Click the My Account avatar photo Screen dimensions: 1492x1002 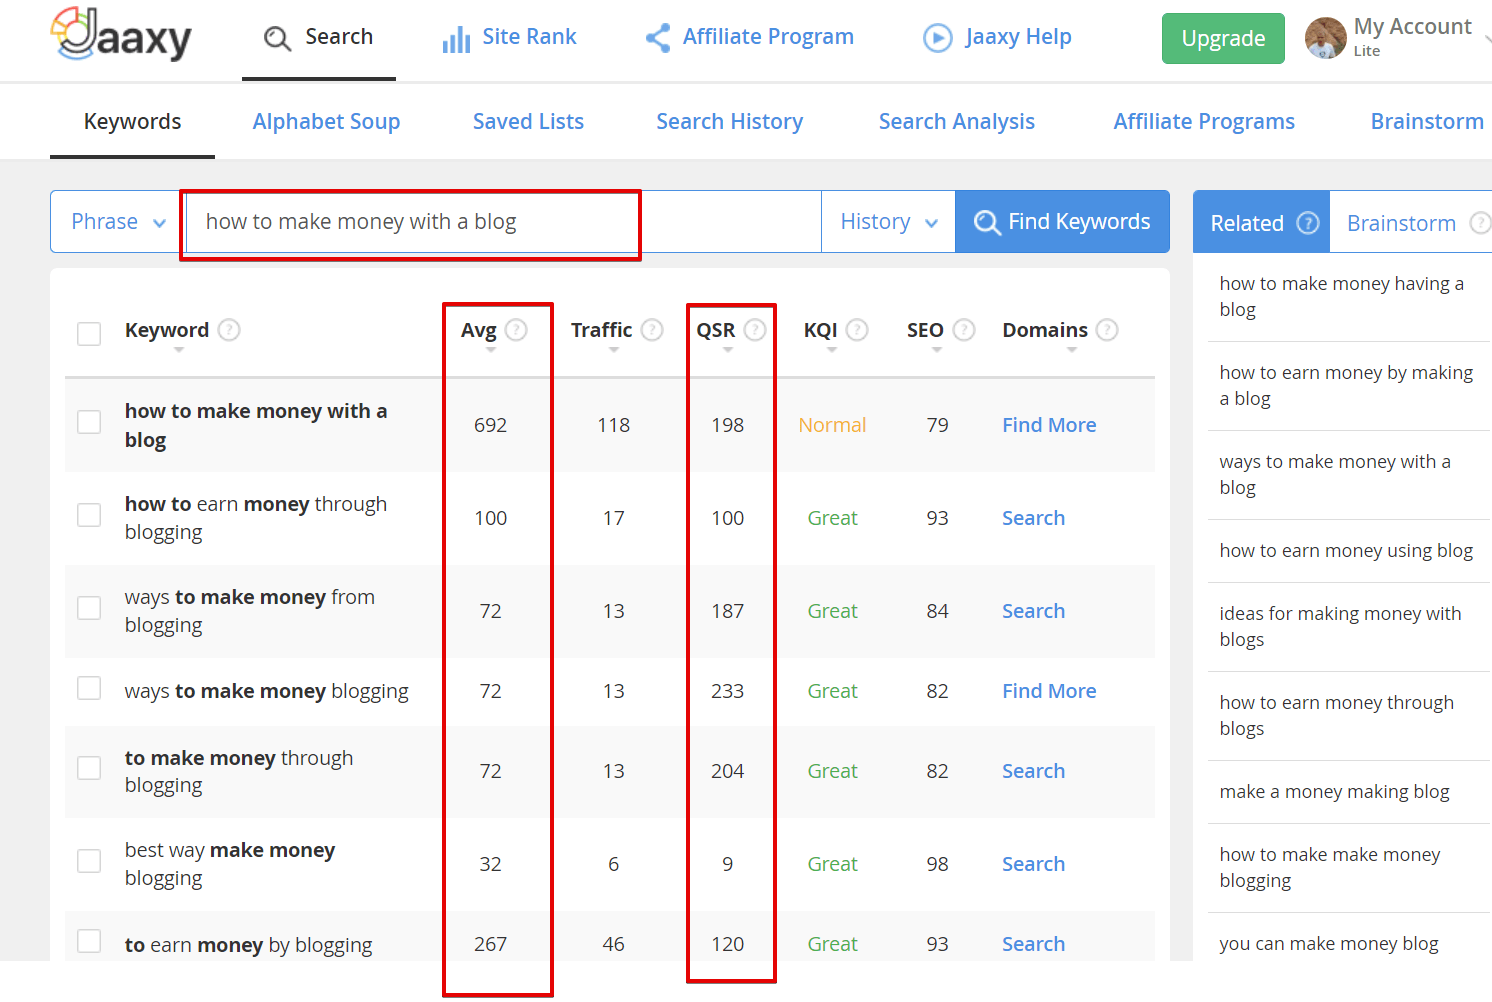coord(1326,38)
